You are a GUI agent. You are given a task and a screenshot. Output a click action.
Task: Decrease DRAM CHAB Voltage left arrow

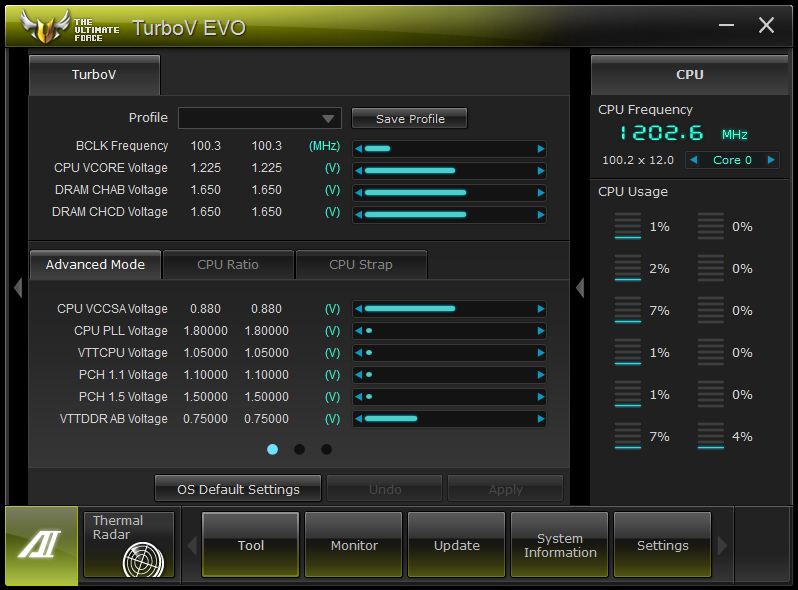click(359, 192)
